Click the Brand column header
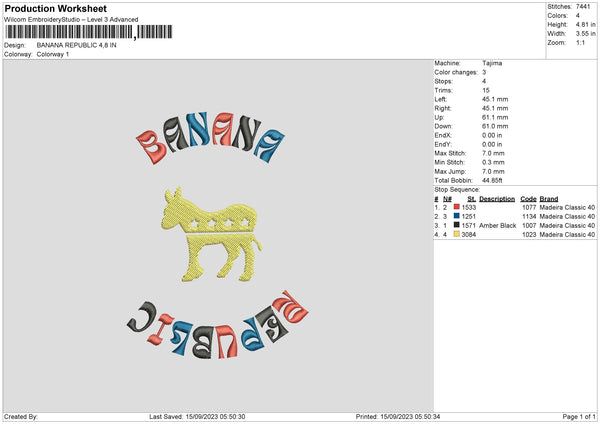The image size is (600, 424). (x=549, y=199)
